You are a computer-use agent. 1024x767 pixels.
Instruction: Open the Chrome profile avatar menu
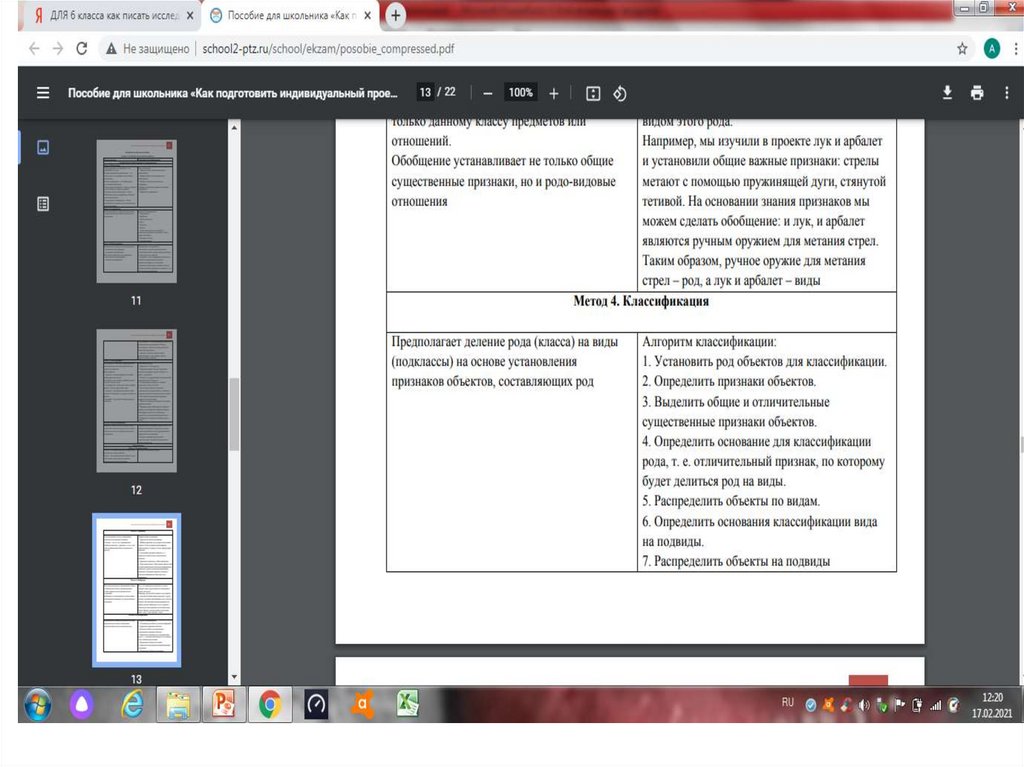[991, 48]
